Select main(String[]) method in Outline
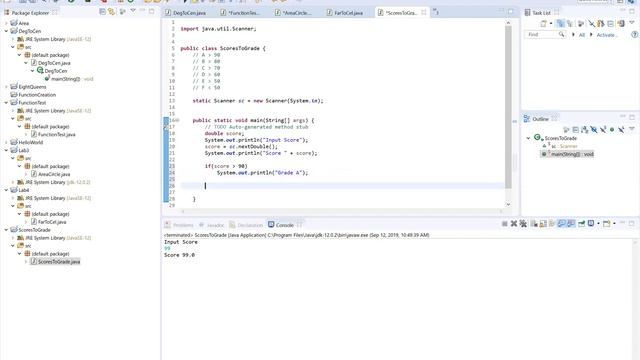Image resolution: width=640 pixels, height=360 pixels. (x=567, y=154)
